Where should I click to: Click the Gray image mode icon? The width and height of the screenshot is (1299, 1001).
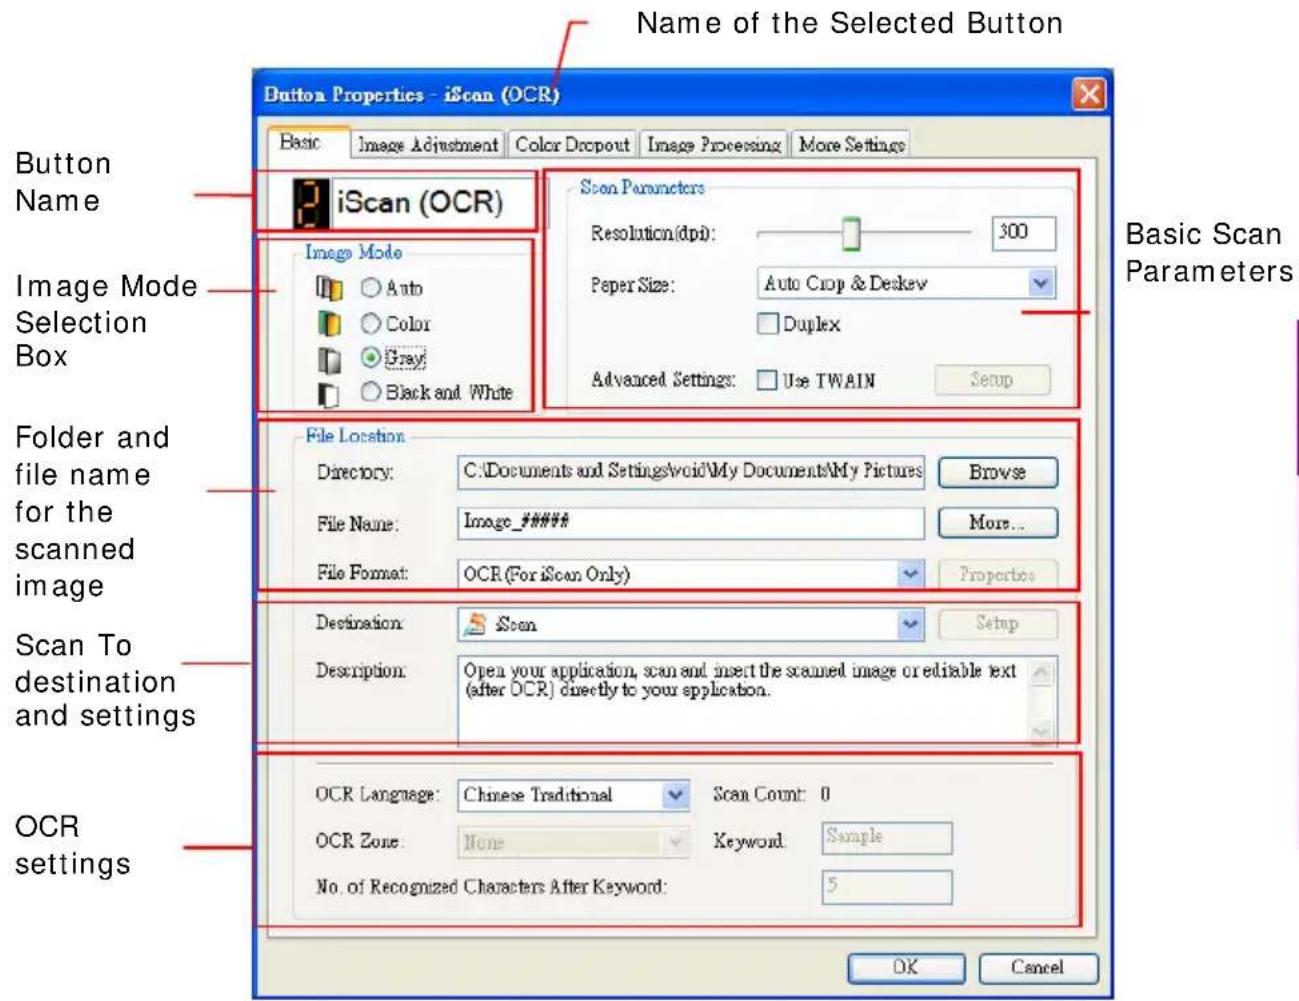coord(329,359)
